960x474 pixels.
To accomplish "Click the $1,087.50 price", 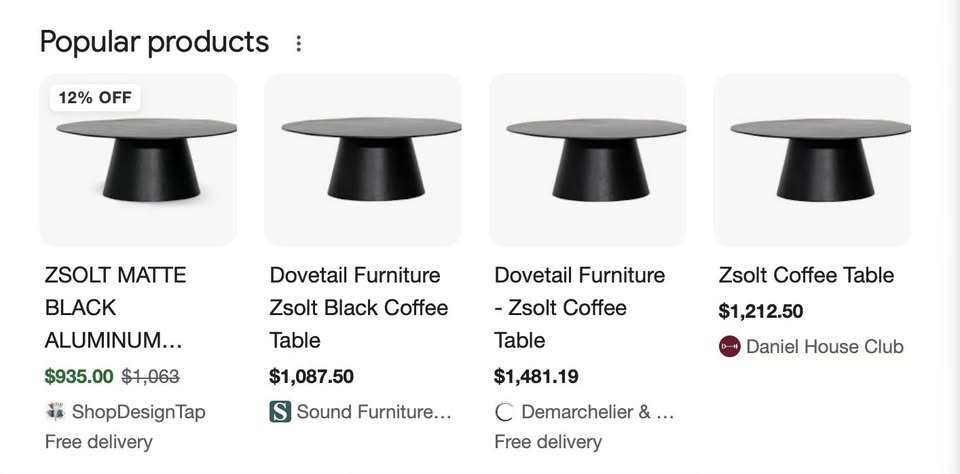I will 311,376.
